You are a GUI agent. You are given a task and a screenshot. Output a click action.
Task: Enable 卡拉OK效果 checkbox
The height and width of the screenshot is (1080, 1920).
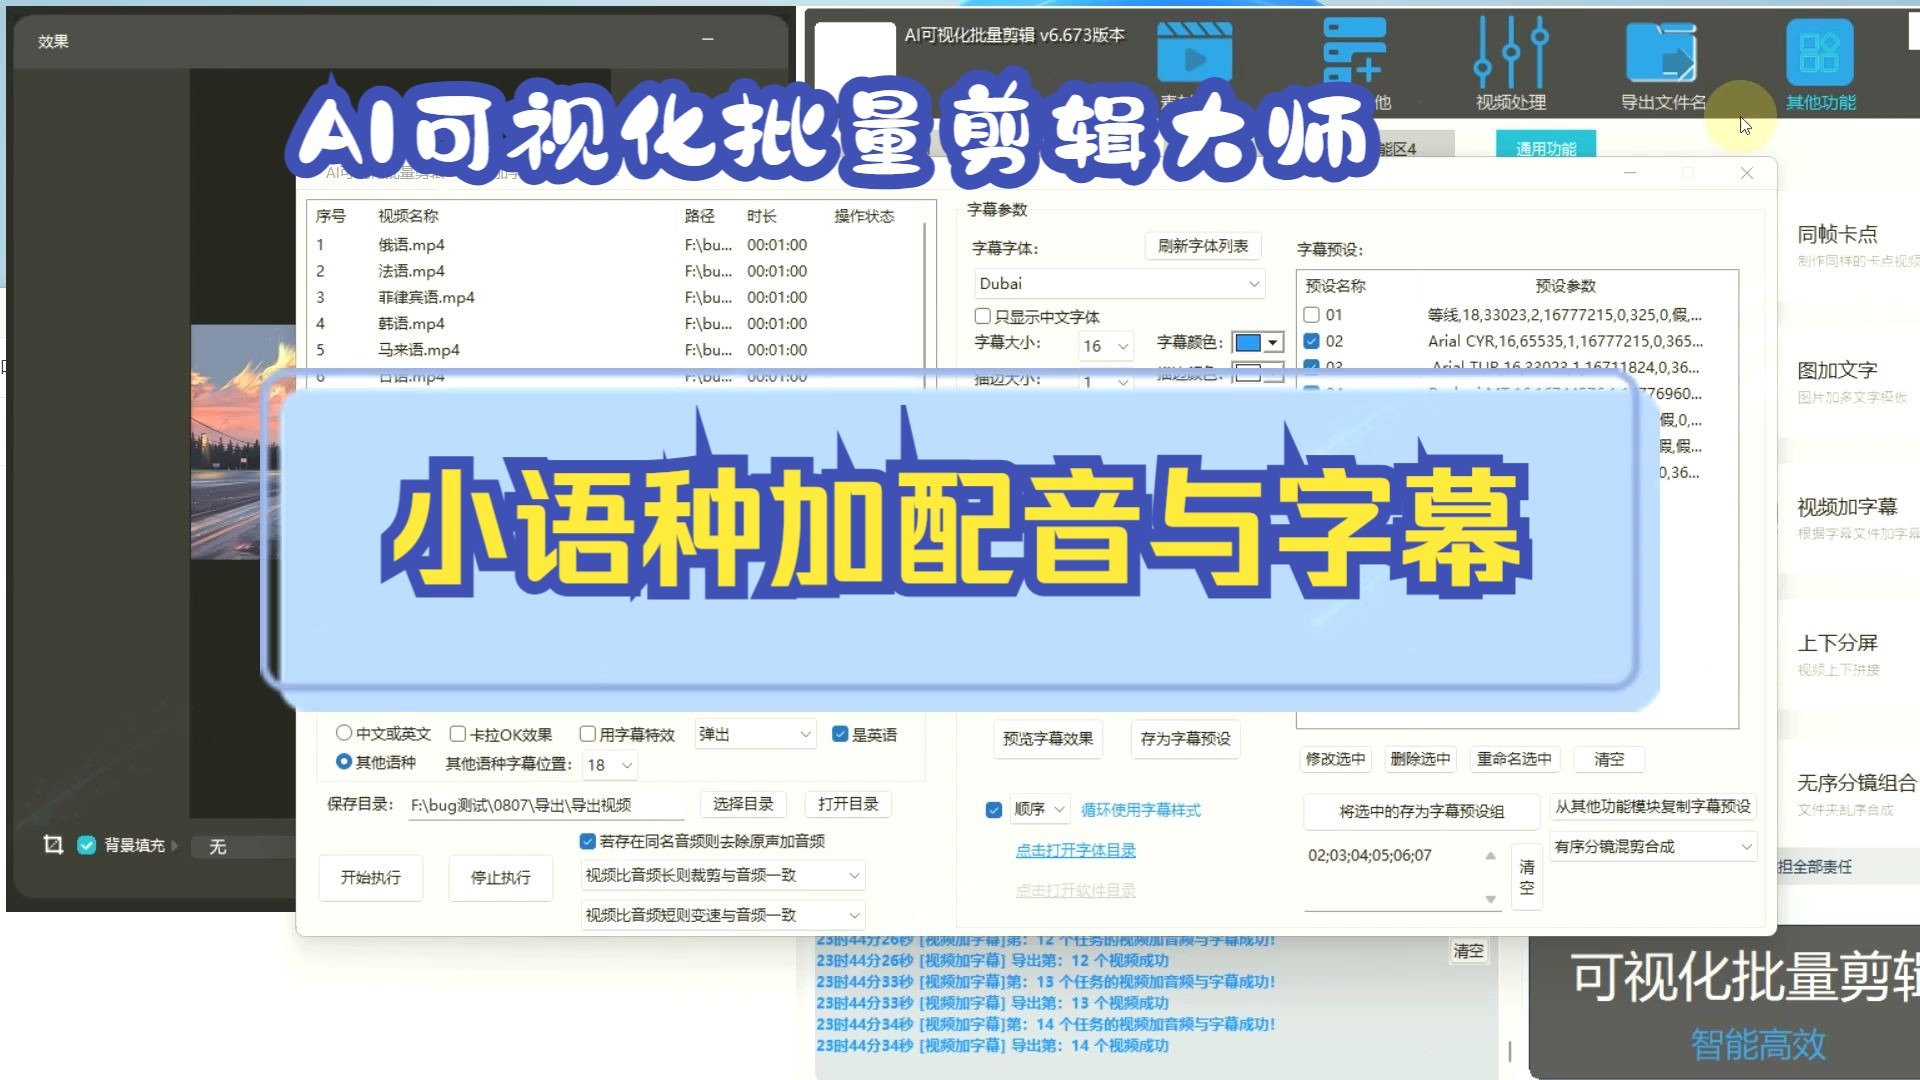(458, 734)
